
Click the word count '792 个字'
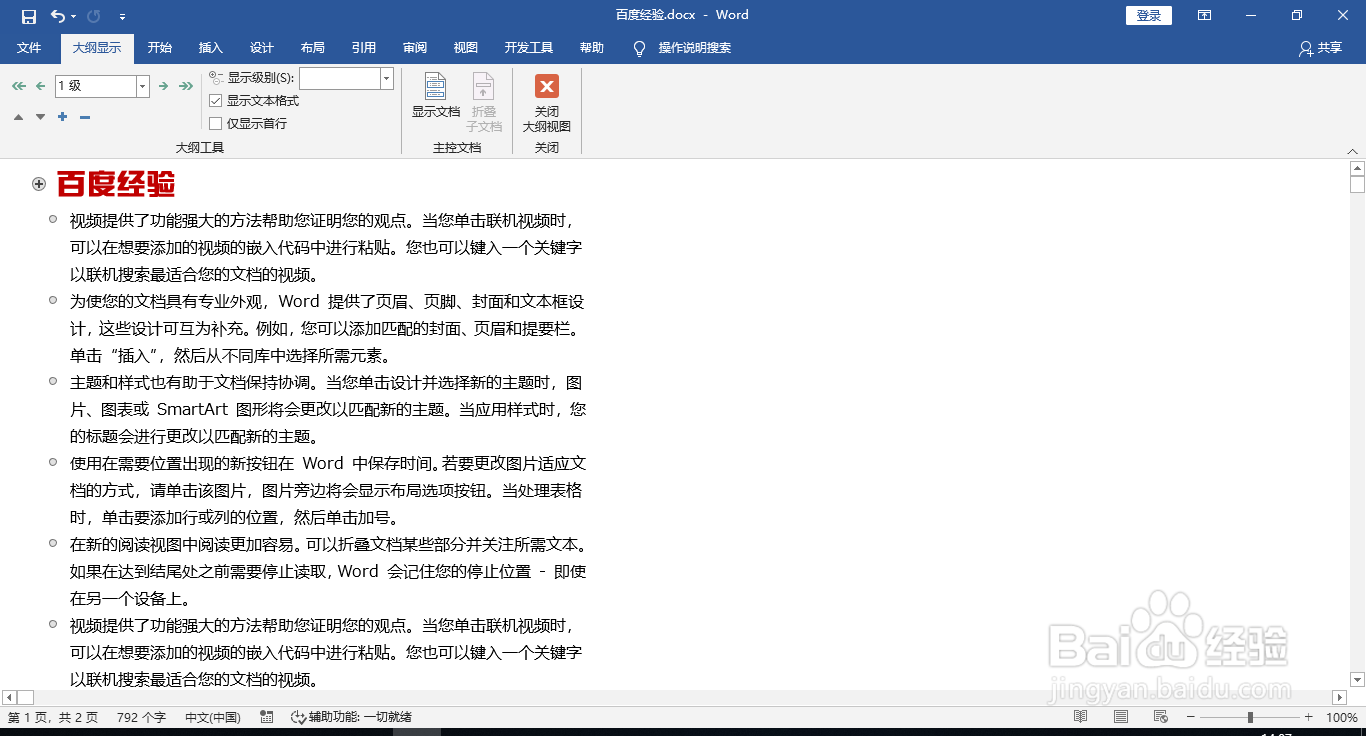(x=141, y=717)
